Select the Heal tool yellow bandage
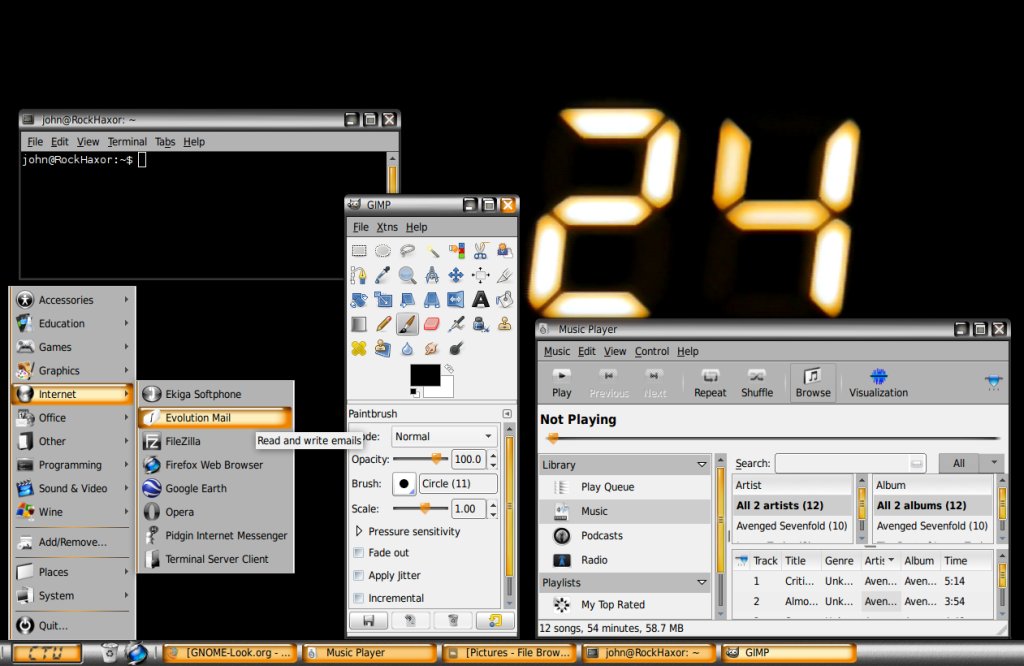 (359, 348)
